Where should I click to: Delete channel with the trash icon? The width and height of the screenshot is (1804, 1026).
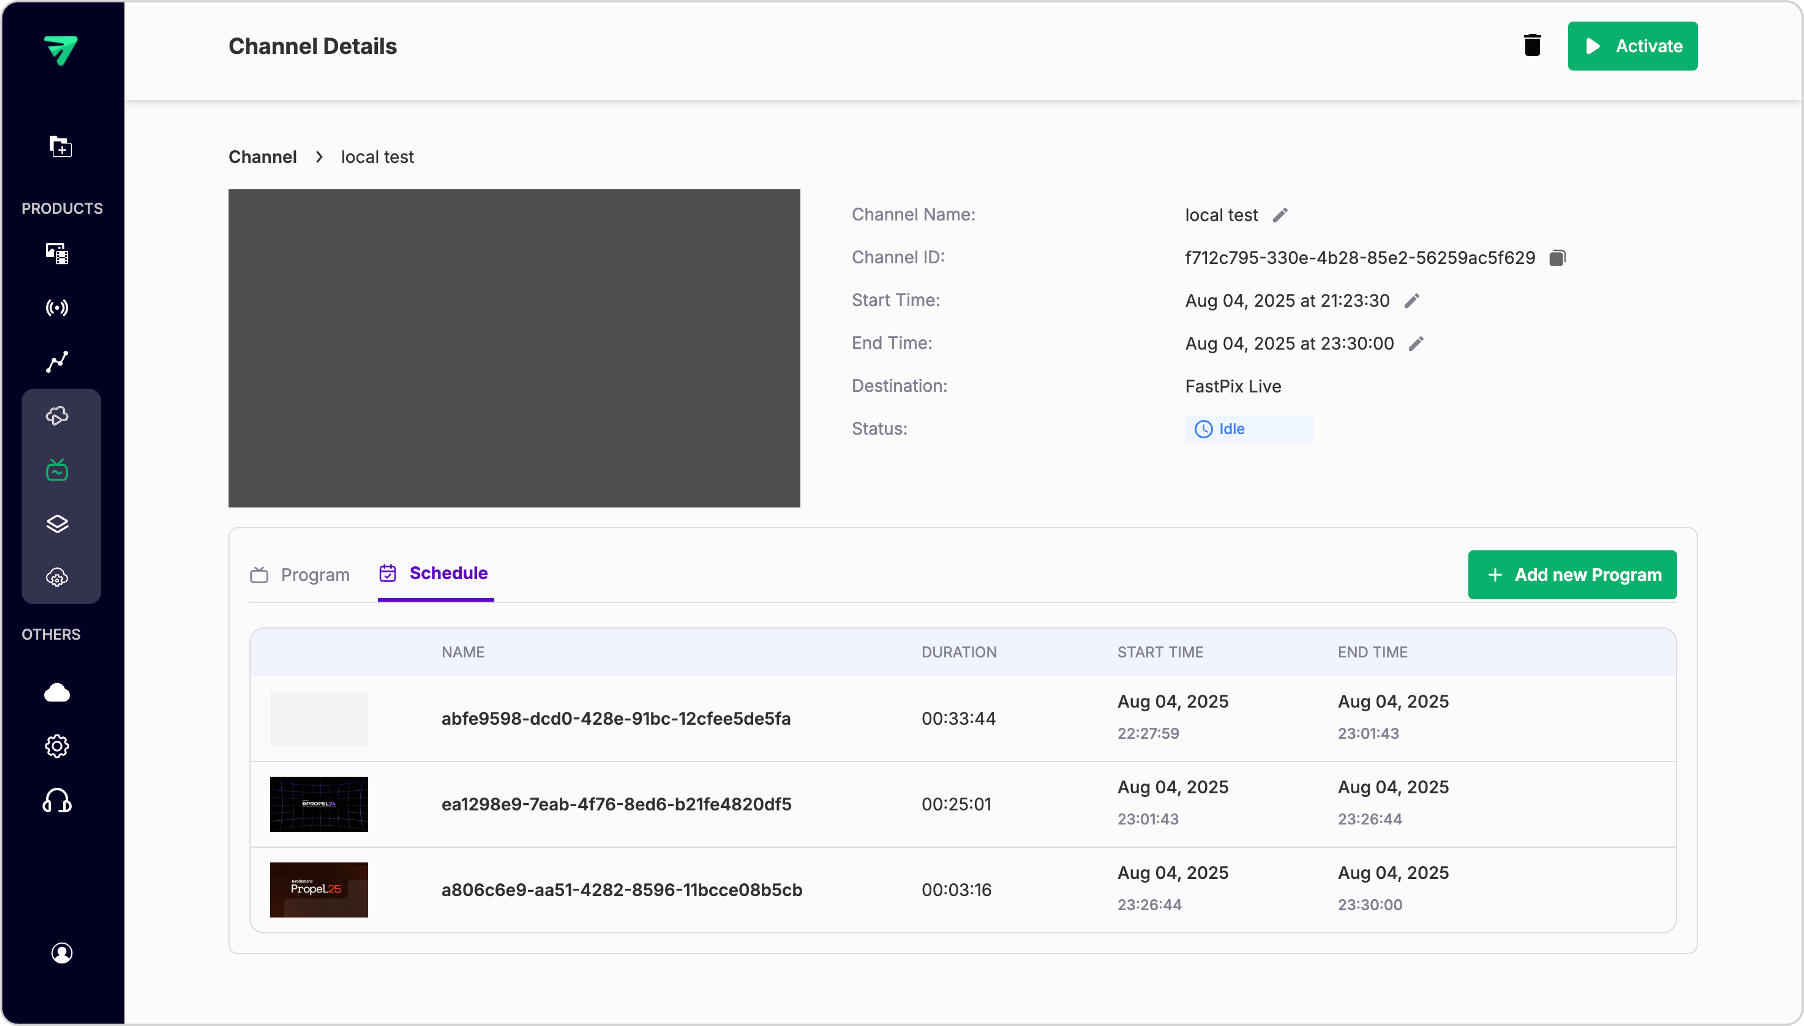click(x=1532, y=45)
